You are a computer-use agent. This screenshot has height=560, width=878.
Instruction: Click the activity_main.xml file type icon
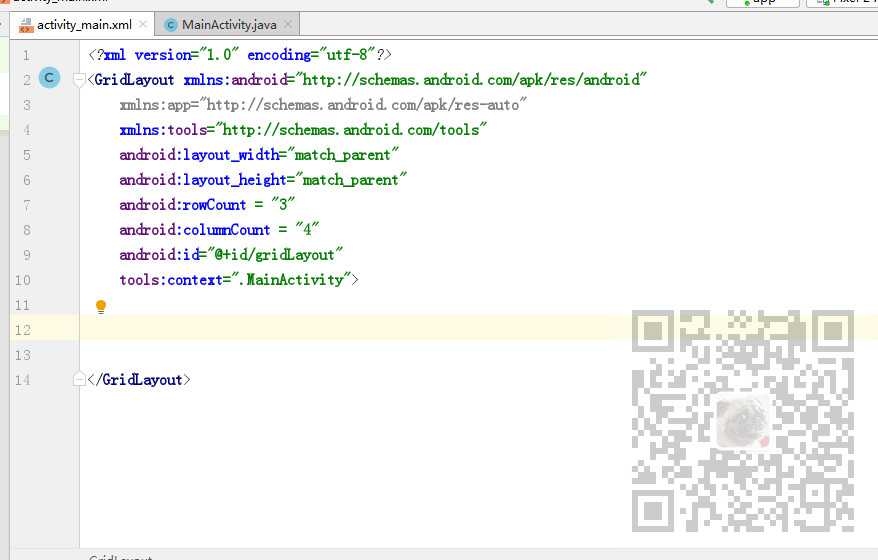pos(26,25)
